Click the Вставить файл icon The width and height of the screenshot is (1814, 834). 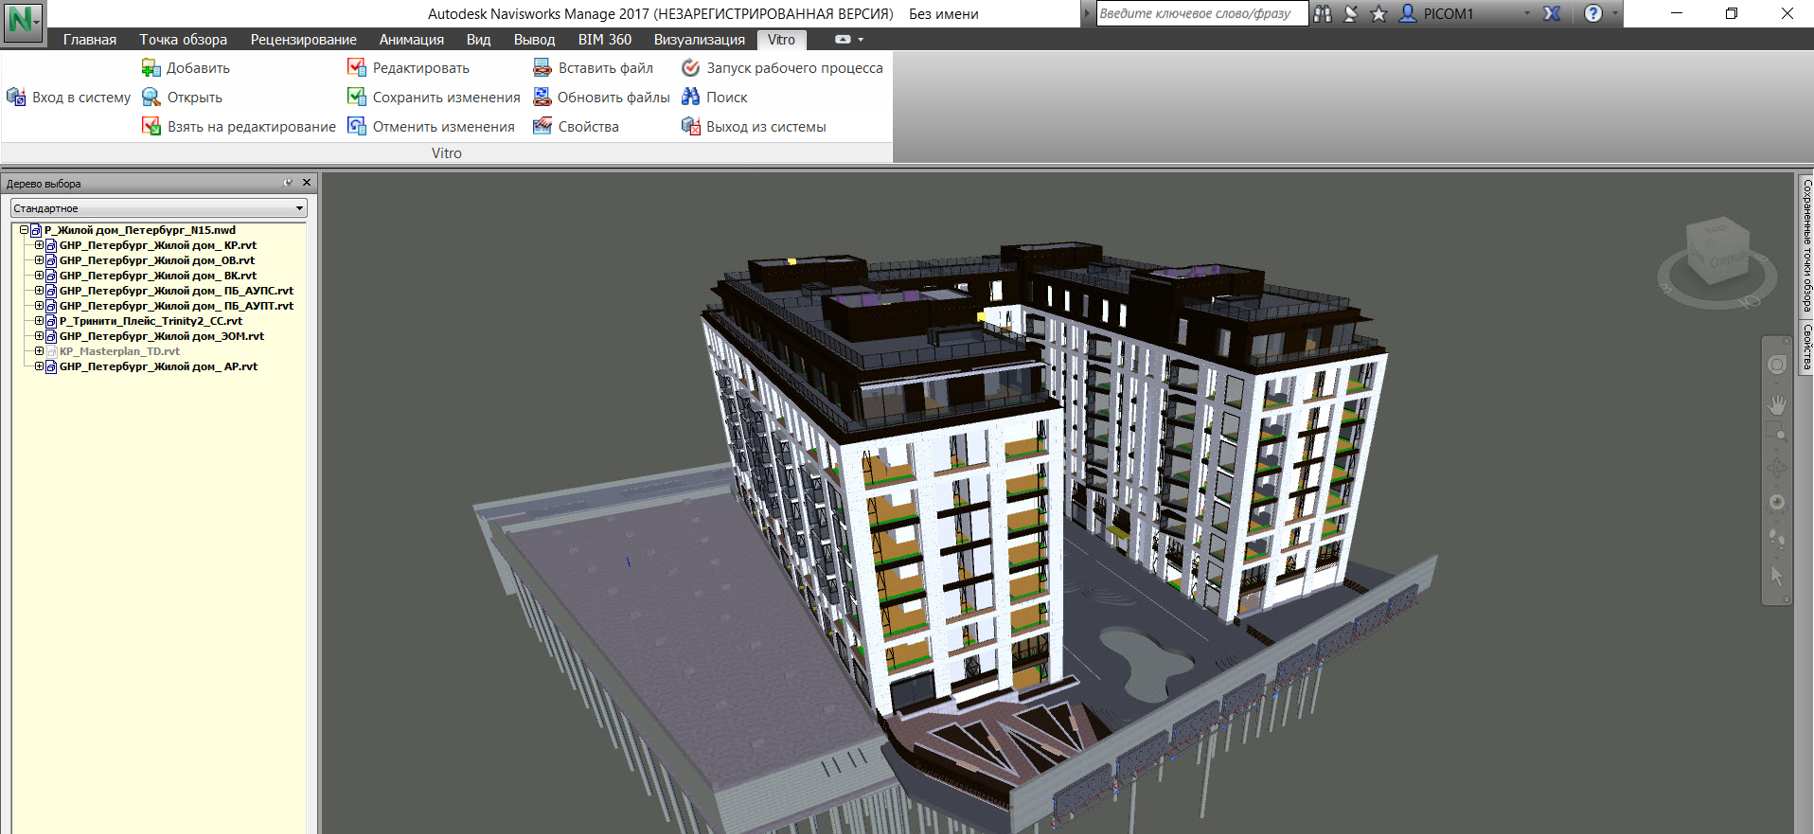pyautogui.click(x=542, y=67)
